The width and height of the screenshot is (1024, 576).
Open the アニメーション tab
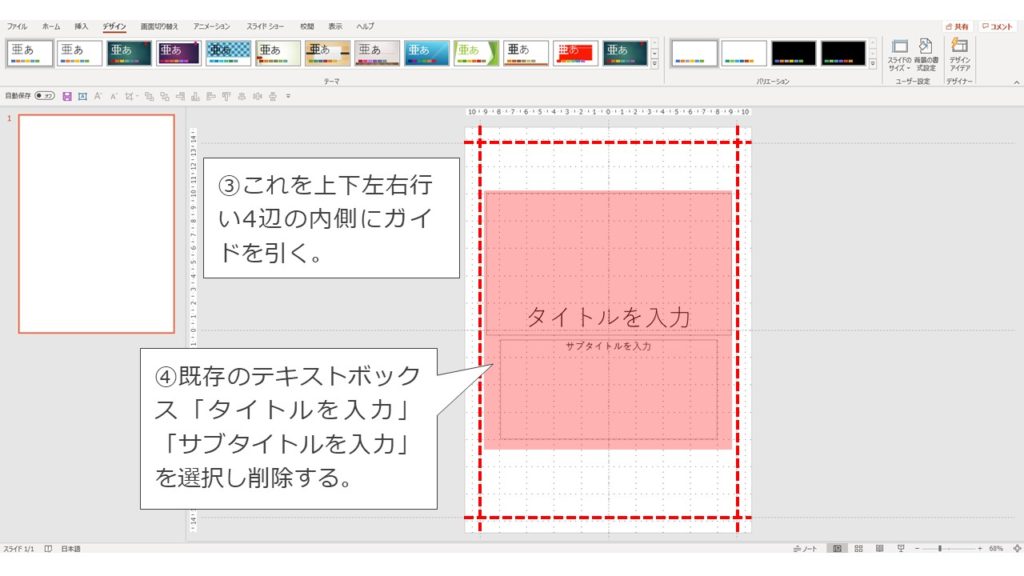[x=212, y=27]
